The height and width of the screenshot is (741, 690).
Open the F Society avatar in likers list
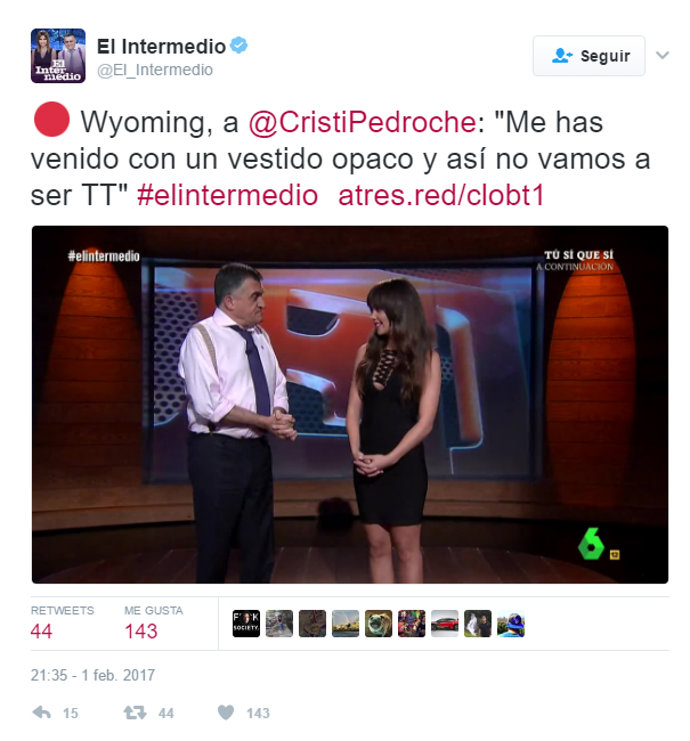click(x=246, y=623)
